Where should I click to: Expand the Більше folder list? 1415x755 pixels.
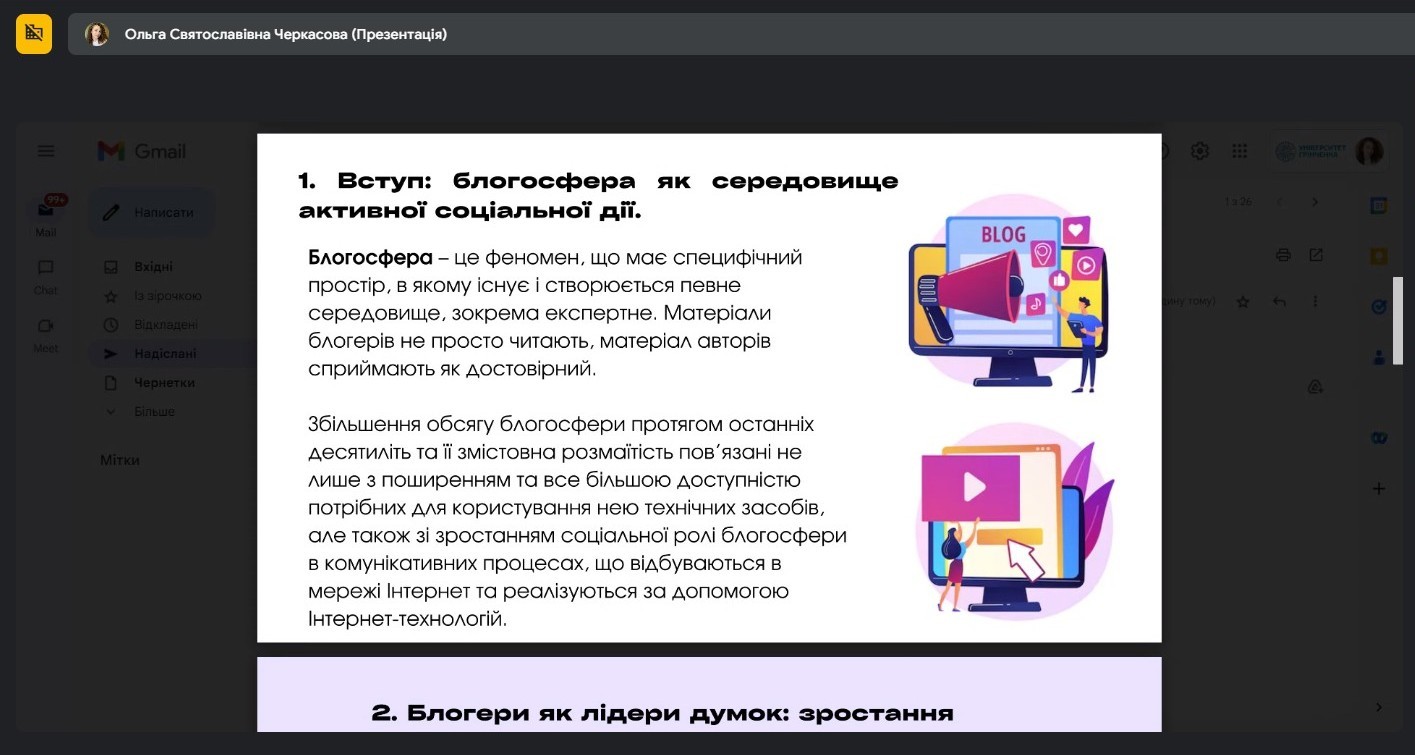pos(154,412)
